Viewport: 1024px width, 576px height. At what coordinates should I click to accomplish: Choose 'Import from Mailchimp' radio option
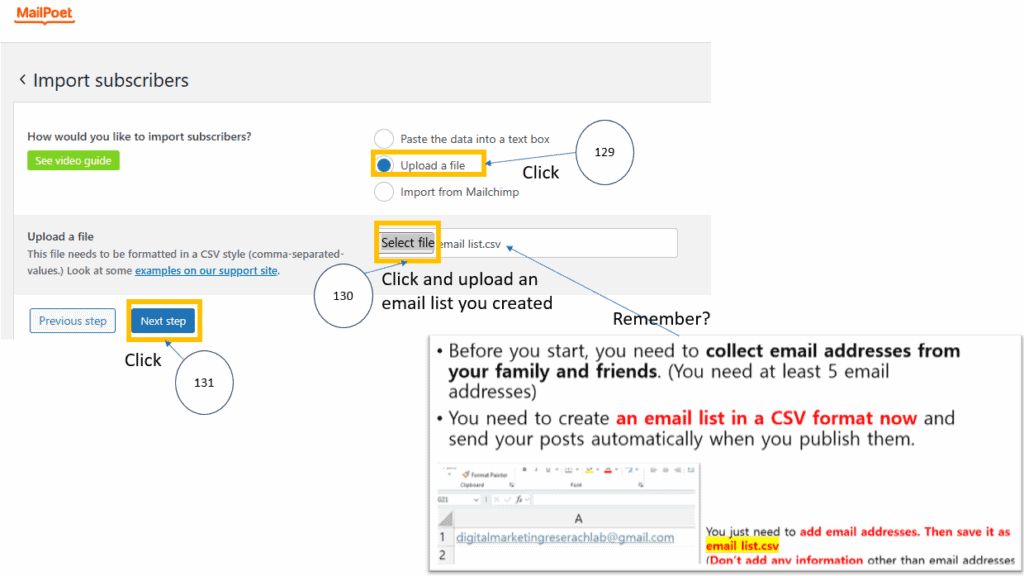(384, 191)
